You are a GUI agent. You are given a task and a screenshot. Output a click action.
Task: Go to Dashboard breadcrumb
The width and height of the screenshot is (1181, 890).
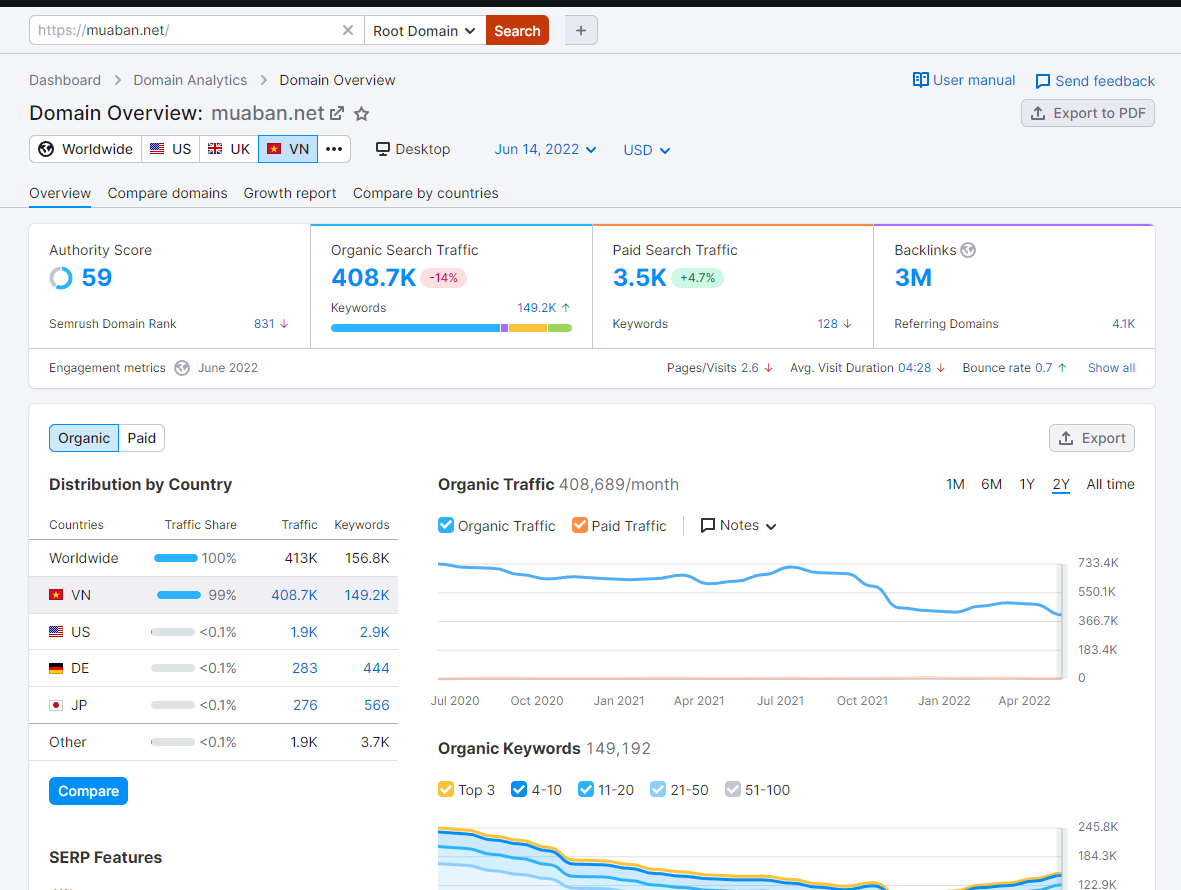(65, 80)
